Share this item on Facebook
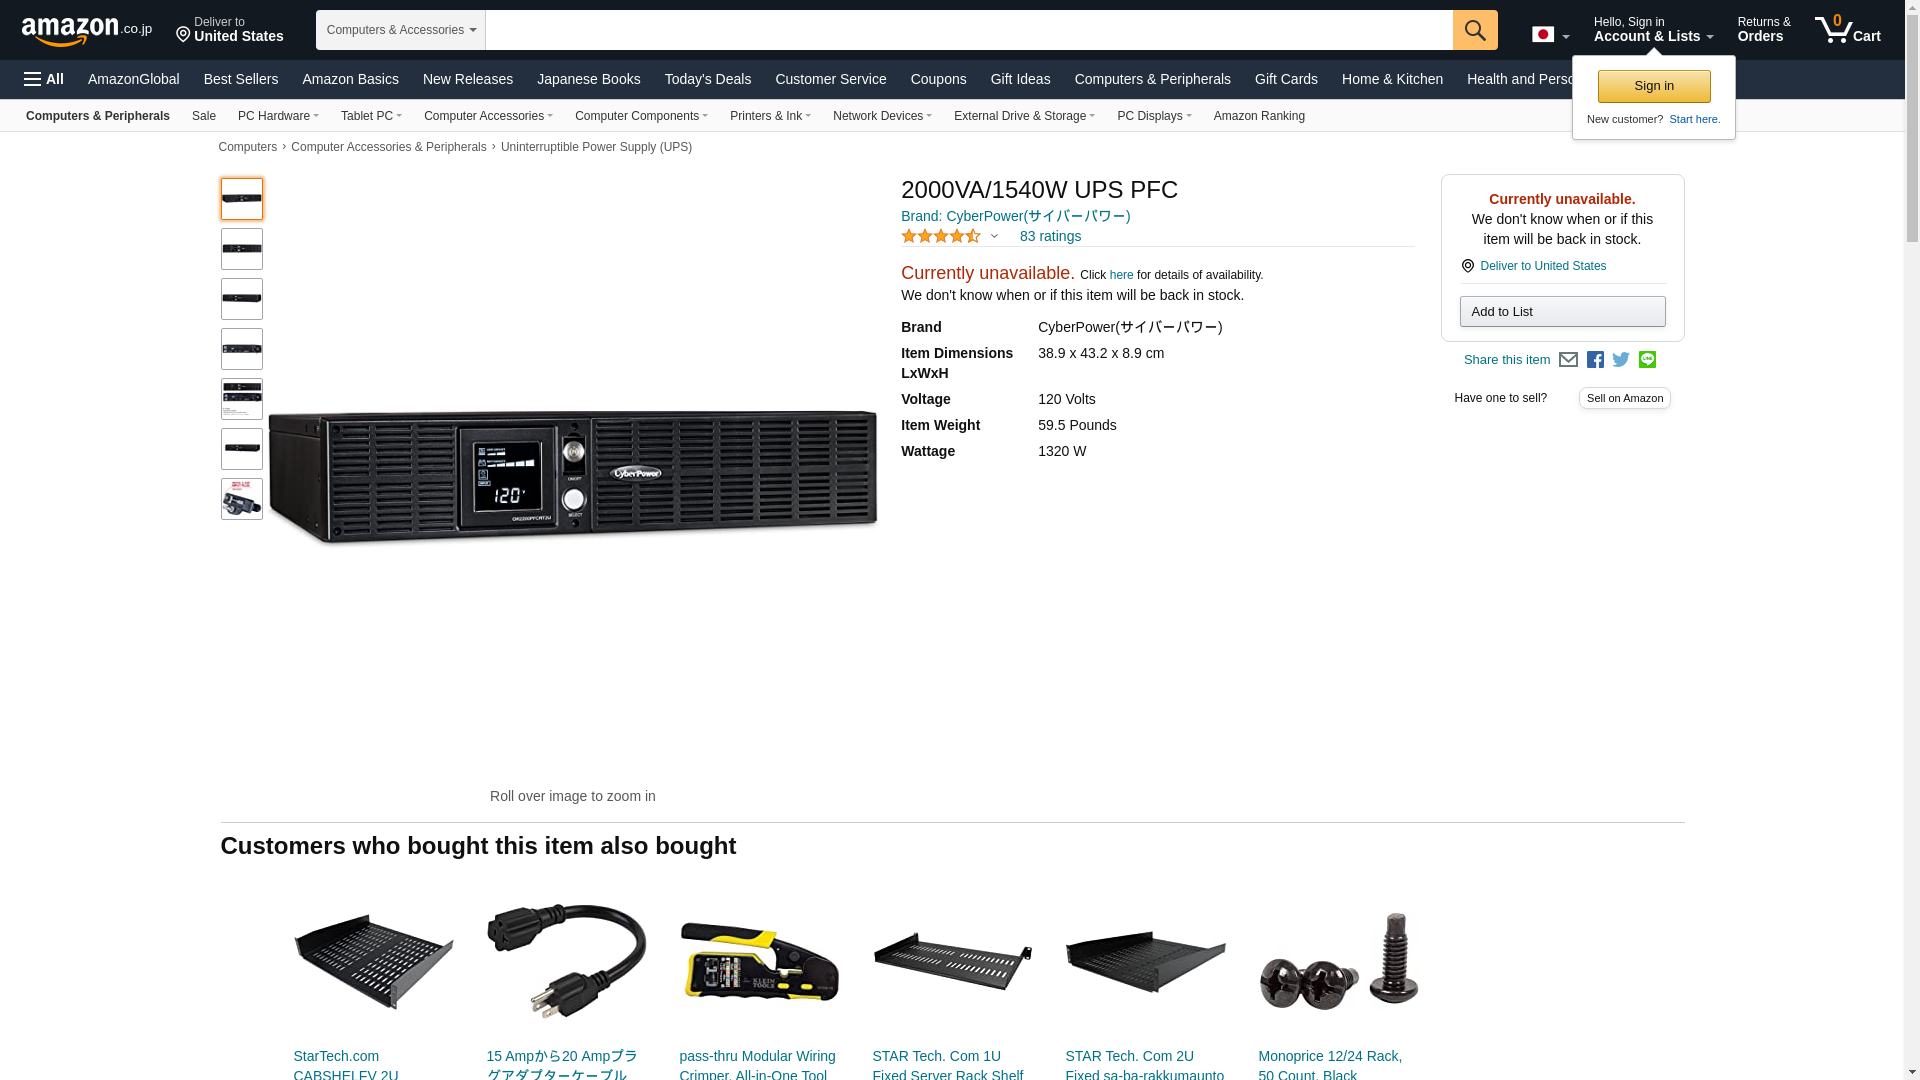Screen dimensions: 1920x1080 (1595, 360)
